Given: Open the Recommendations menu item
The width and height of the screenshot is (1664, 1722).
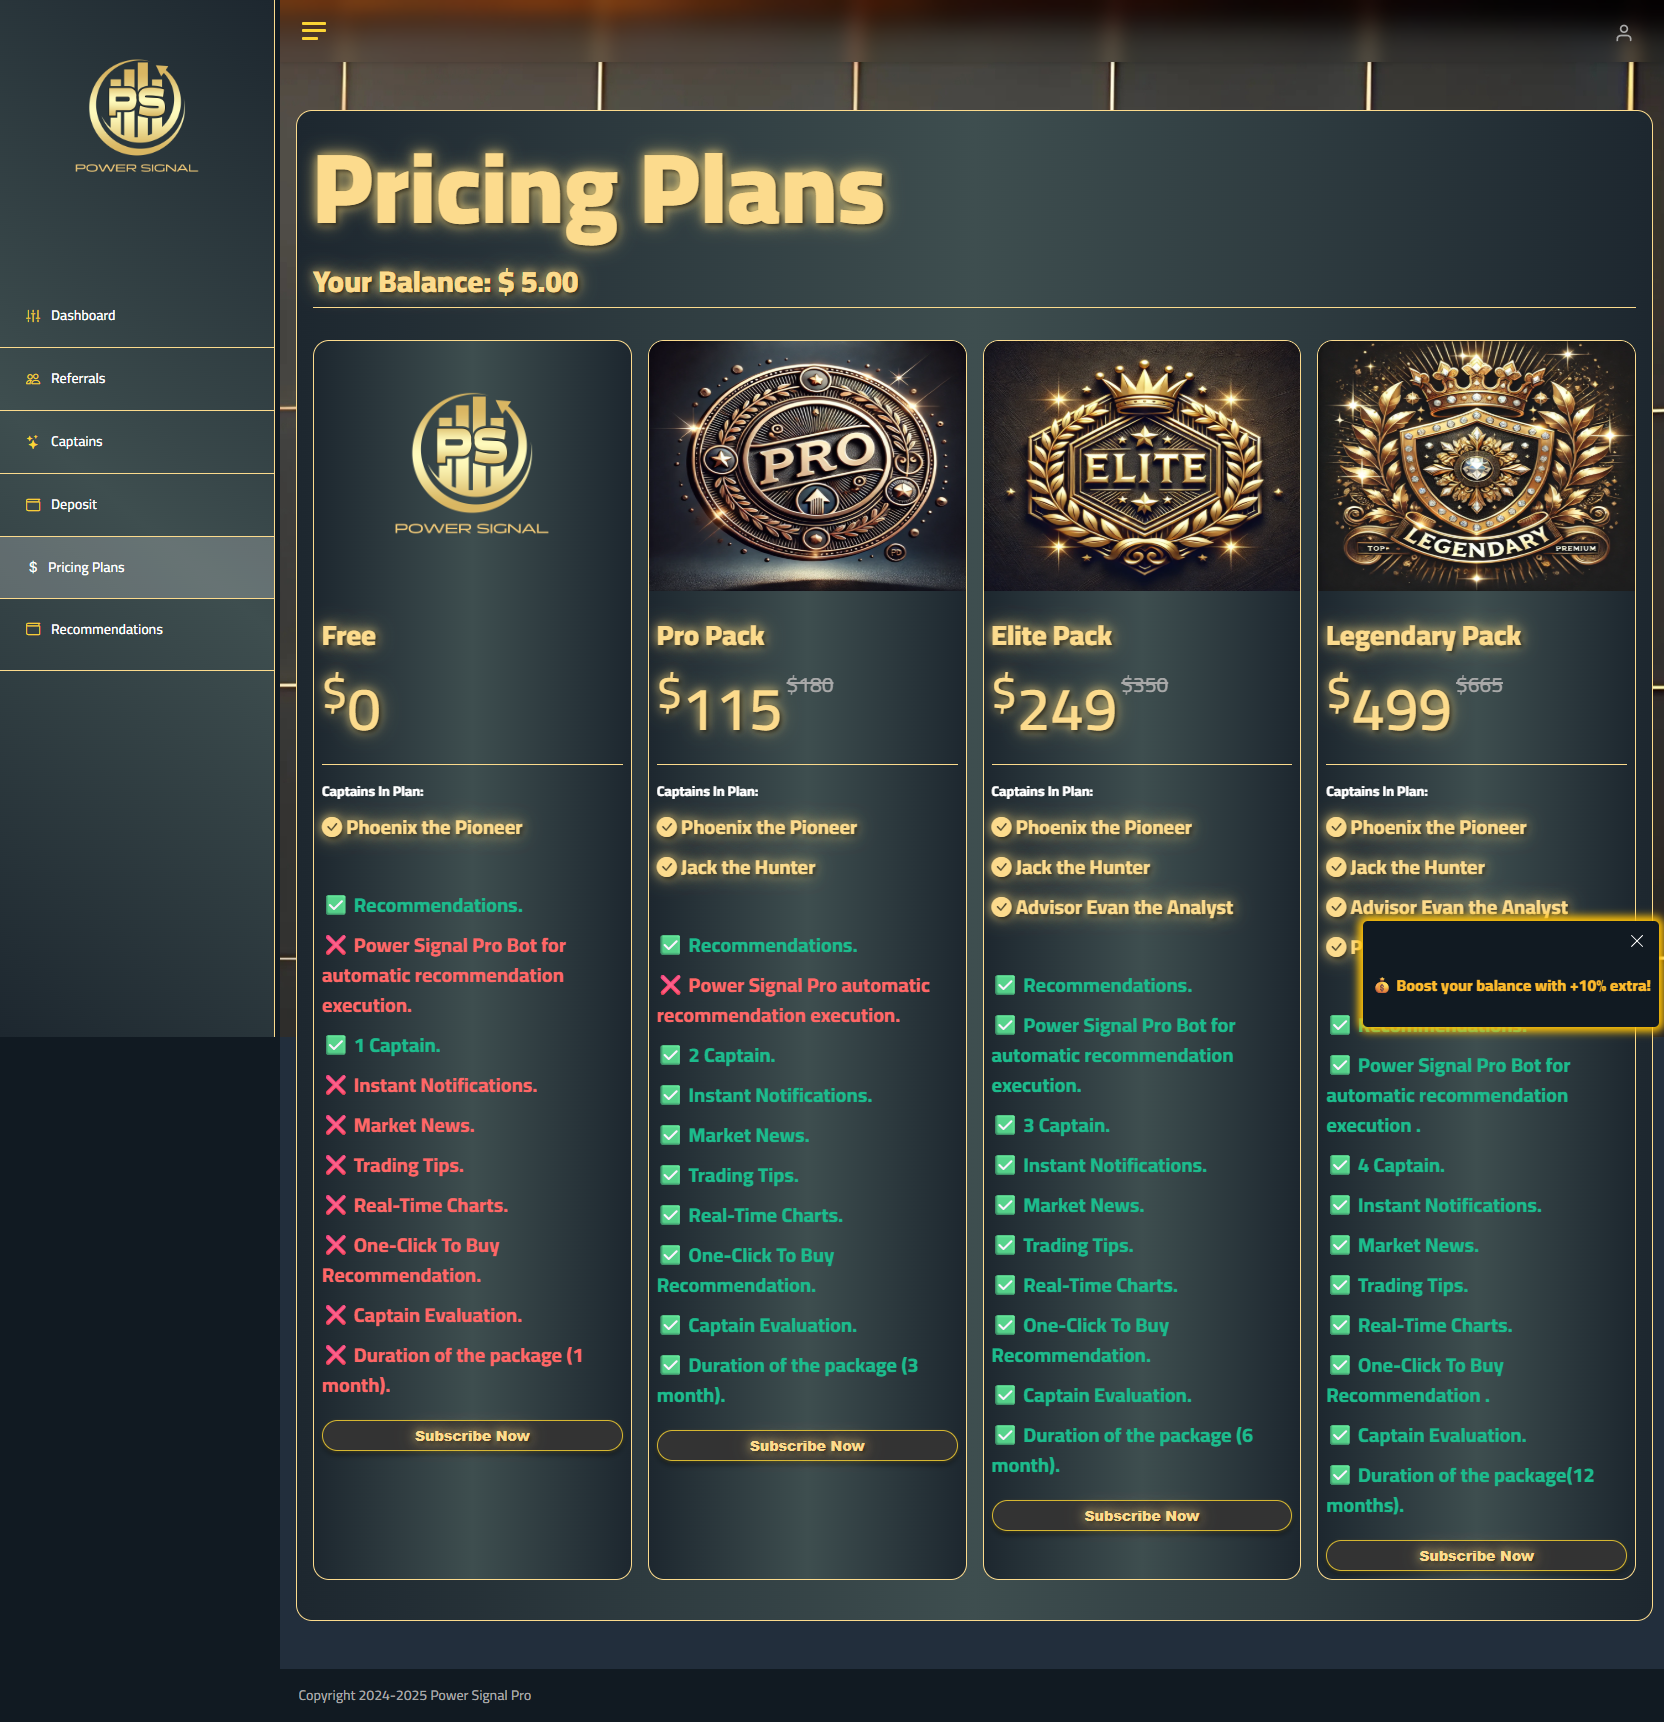Looking at the screenshot, I should 106,630.
